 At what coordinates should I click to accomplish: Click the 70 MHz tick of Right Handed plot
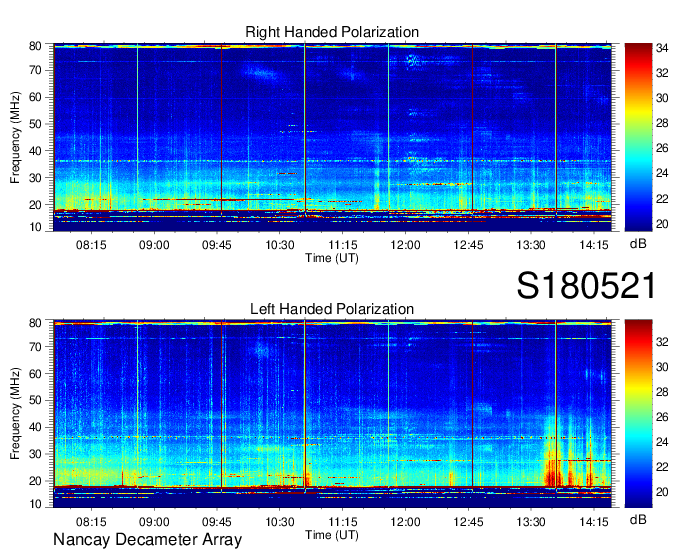(x=35, y=70)
